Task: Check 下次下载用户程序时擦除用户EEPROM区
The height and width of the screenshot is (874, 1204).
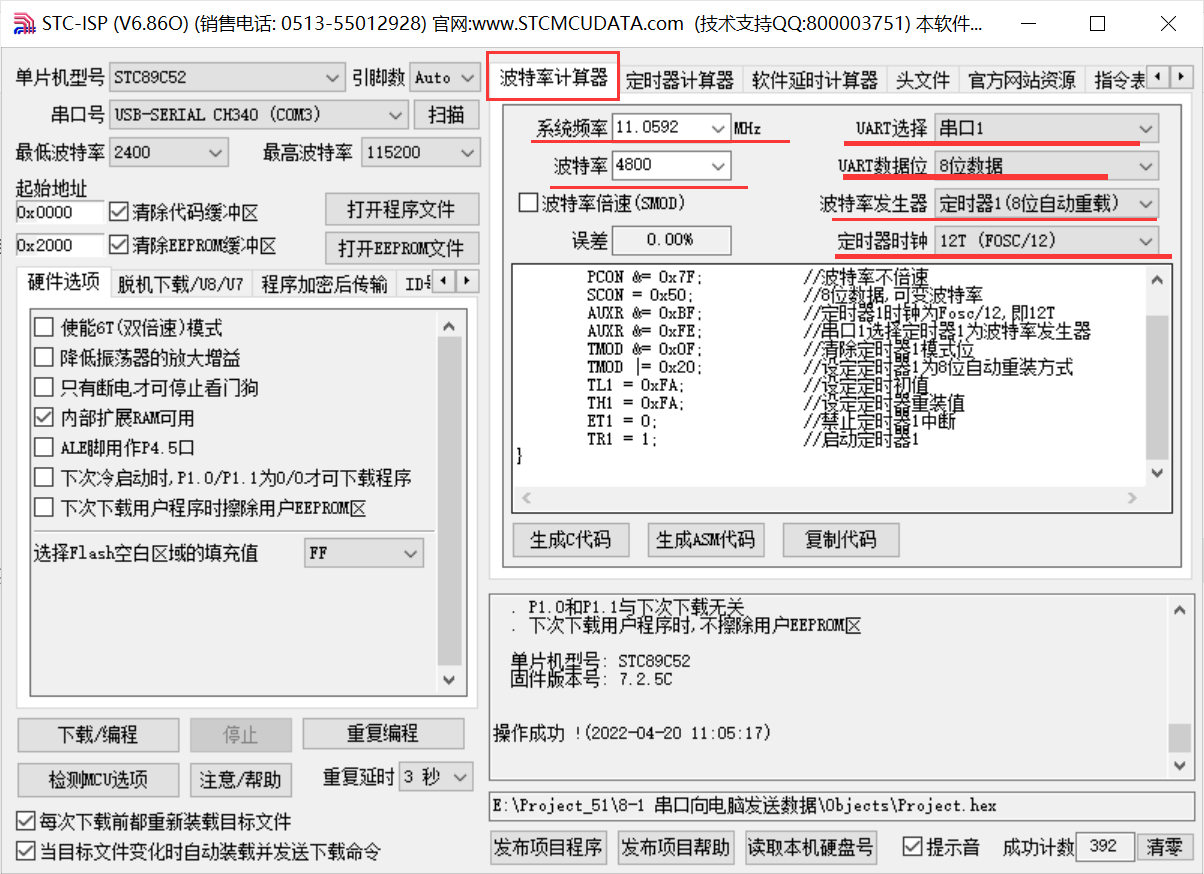Action: pos(44,507)
